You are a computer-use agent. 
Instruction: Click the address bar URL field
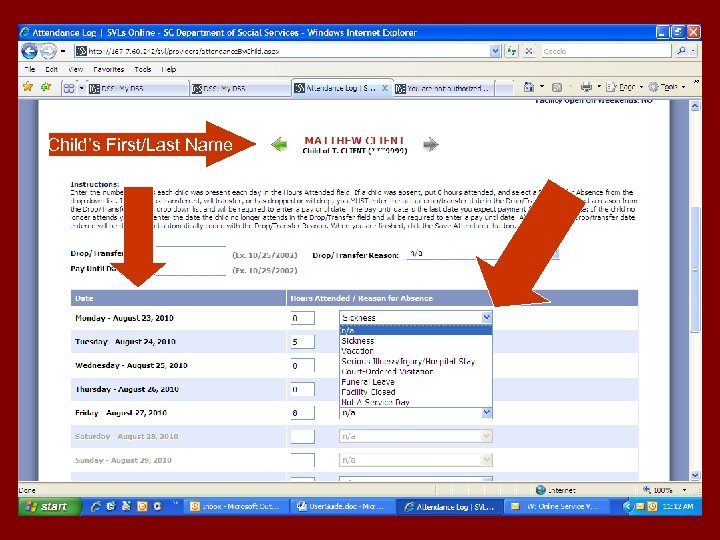(281, 51)
